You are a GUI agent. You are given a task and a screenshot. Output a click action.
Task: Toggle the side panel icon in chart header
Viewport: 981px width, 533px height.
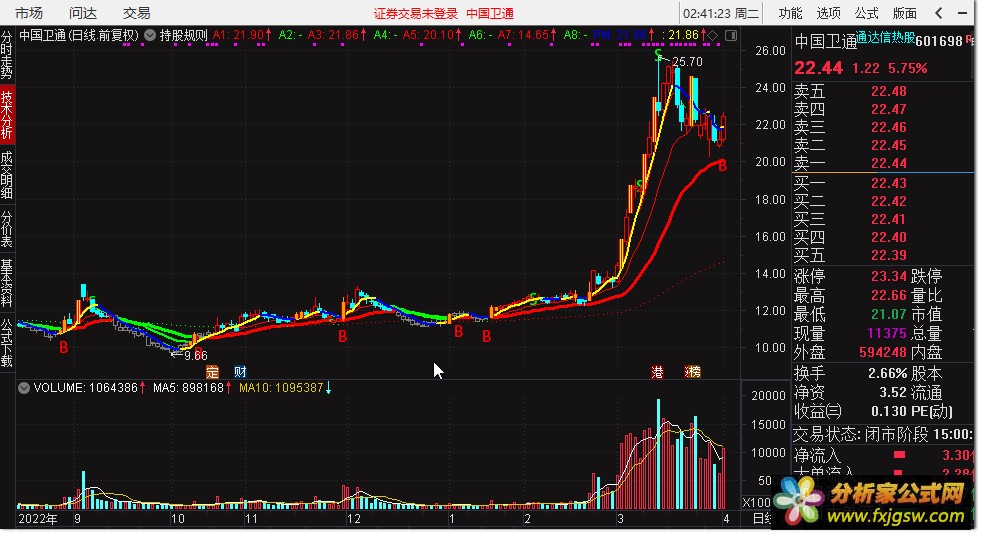coord(731,35)
